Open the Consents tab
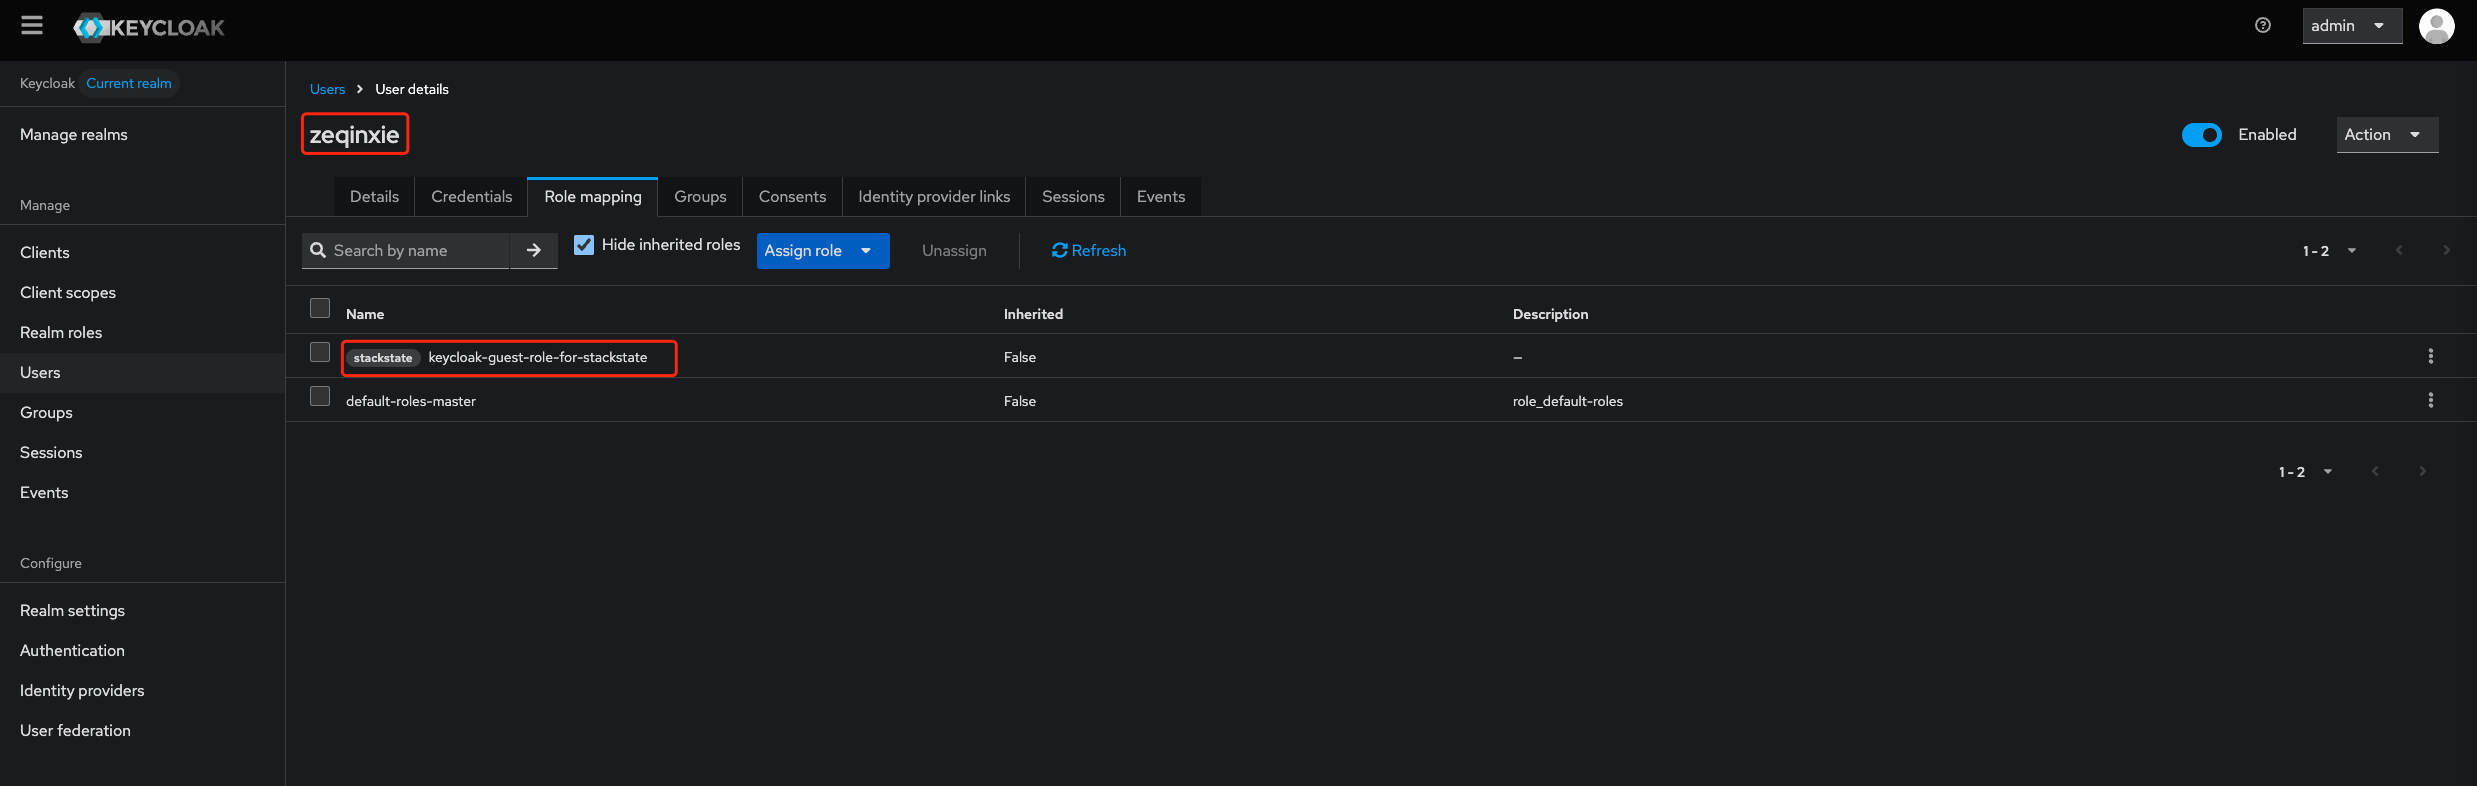The height and width of the screenshot is (786, 2477). click(792, 197)
